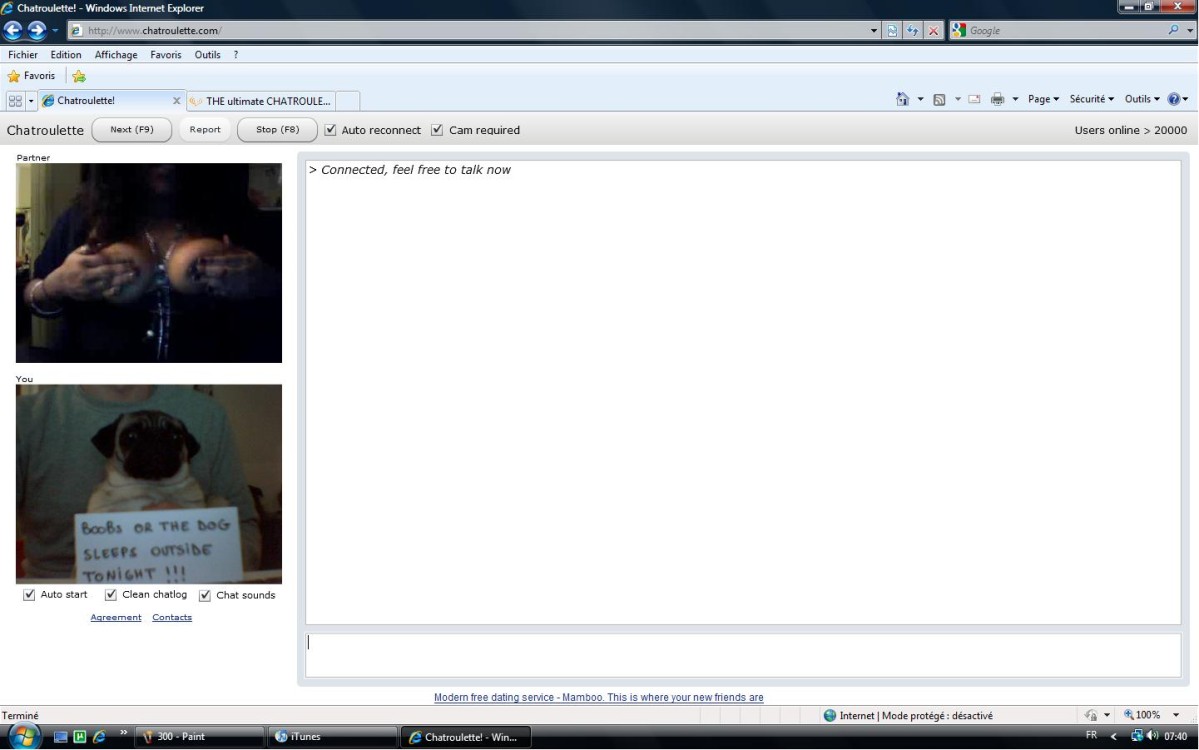Image resolution: width=1199 pixels, height=750 pixels.
Task: Open the Page dropdown menu
Action: [x=1043, y=99]
